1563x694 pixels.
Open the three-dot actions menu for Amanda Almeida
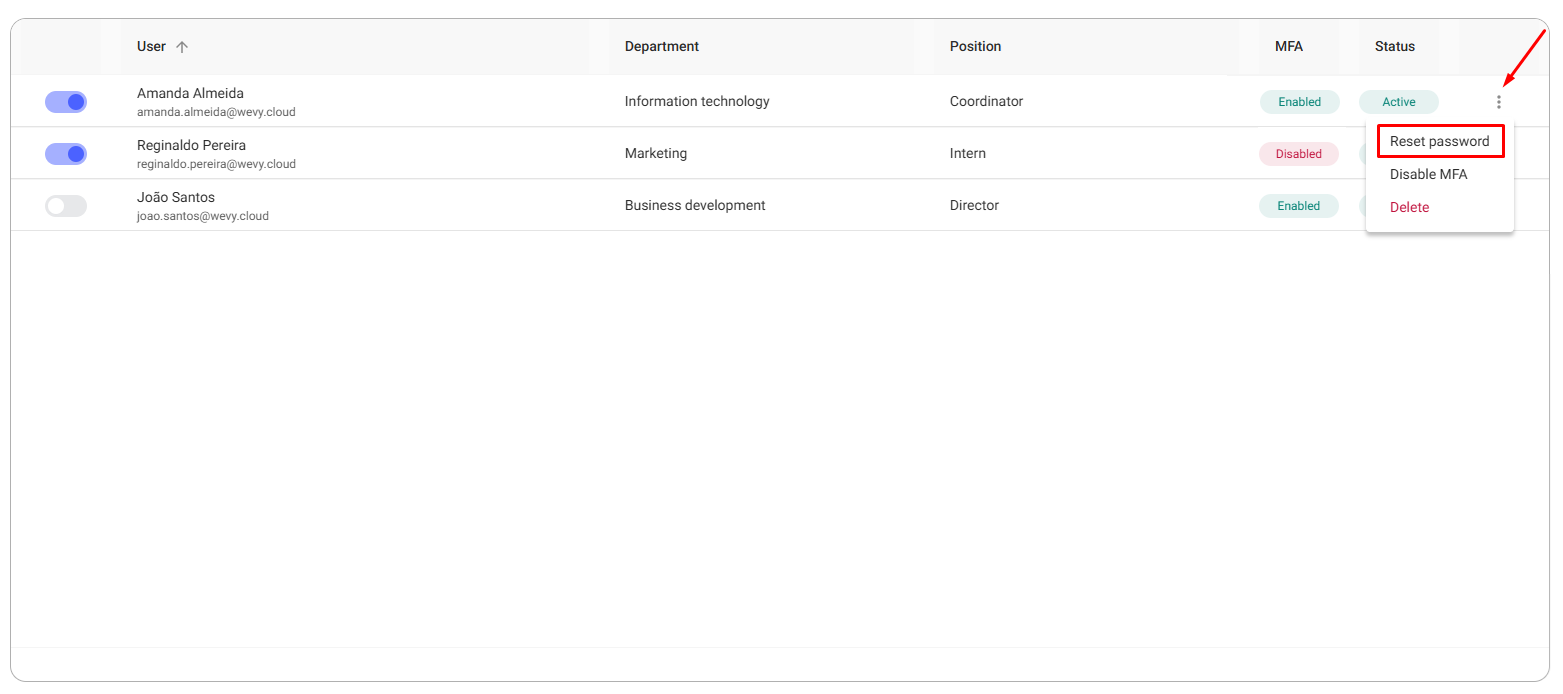1498,102
